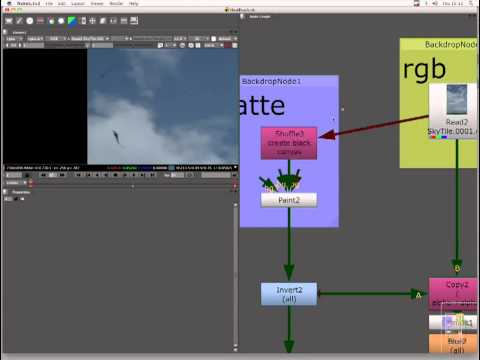This screenshot has height=360, width=480.
Task: Jump to last frame in viewer playback
Action: 153,175
